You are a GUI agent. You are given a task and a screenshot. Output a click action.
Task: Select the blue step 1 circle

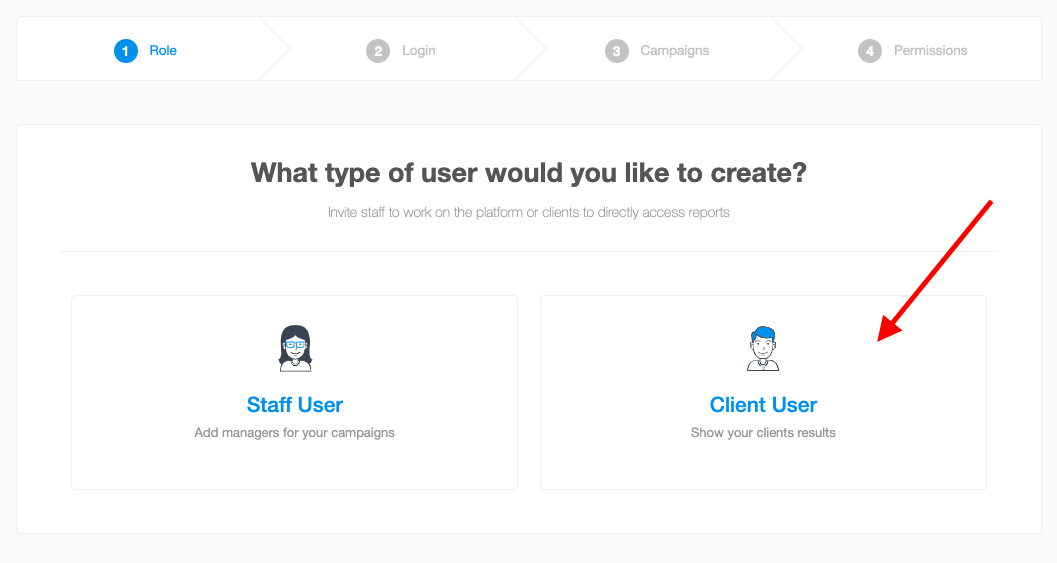coord(125,51)
